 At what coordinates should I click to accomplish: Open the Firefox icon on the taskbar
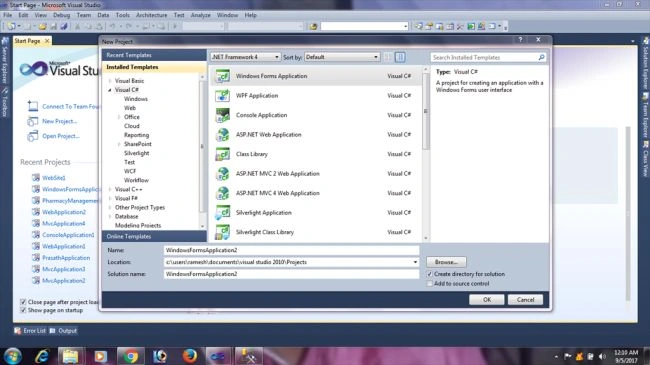[189, 356]
